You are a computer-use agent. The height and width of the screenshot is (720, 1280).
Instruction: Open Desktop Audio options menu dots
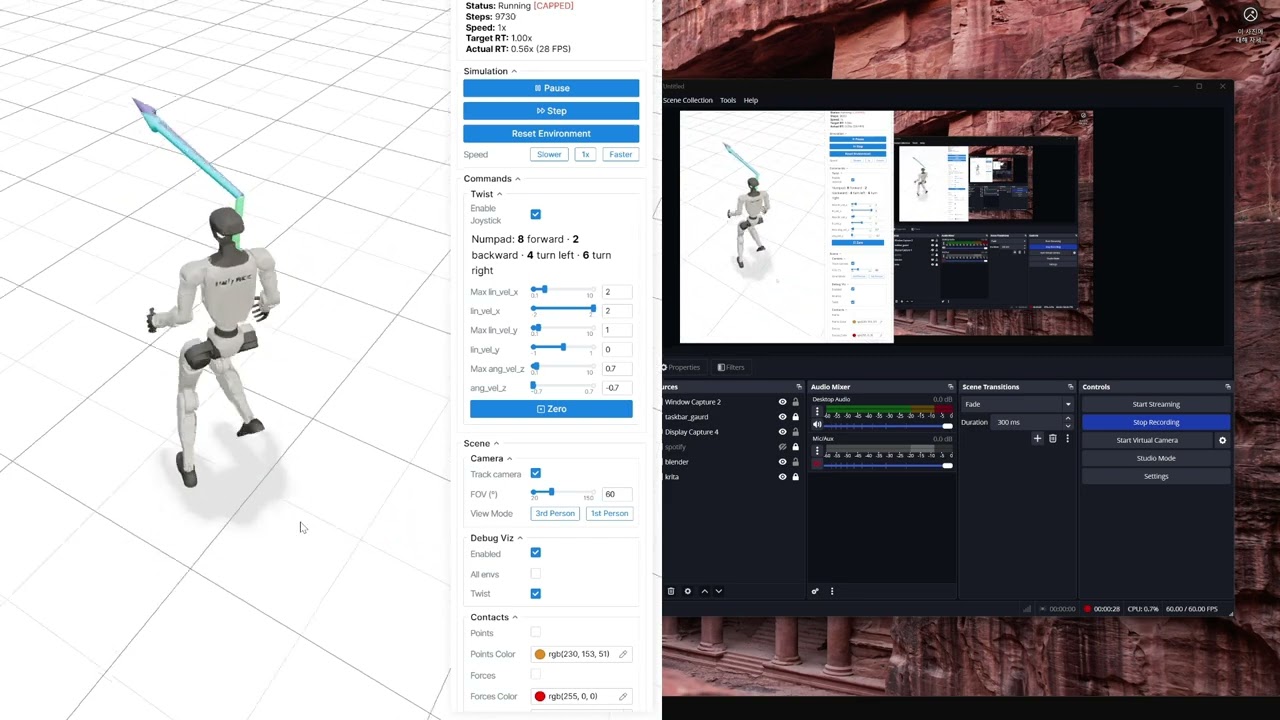tap(817, 412)
